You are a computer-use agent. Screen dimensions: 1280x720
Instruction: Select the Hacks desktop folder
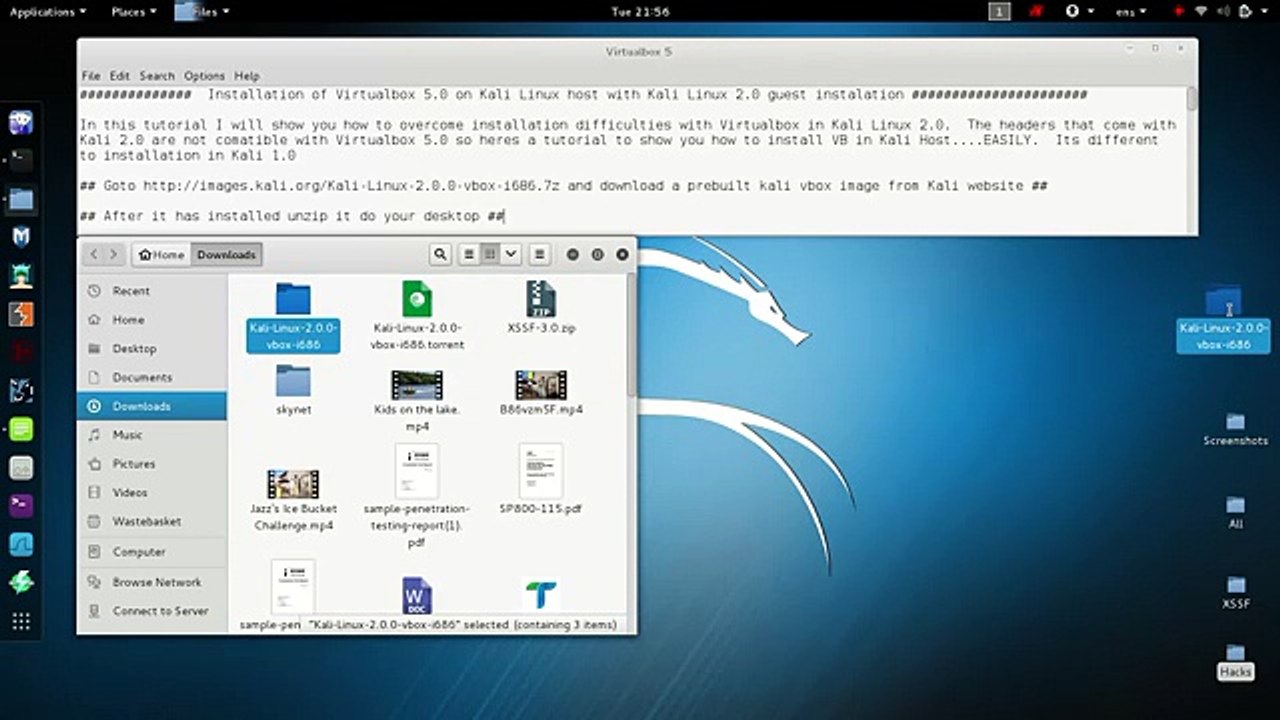point(1236,663)
